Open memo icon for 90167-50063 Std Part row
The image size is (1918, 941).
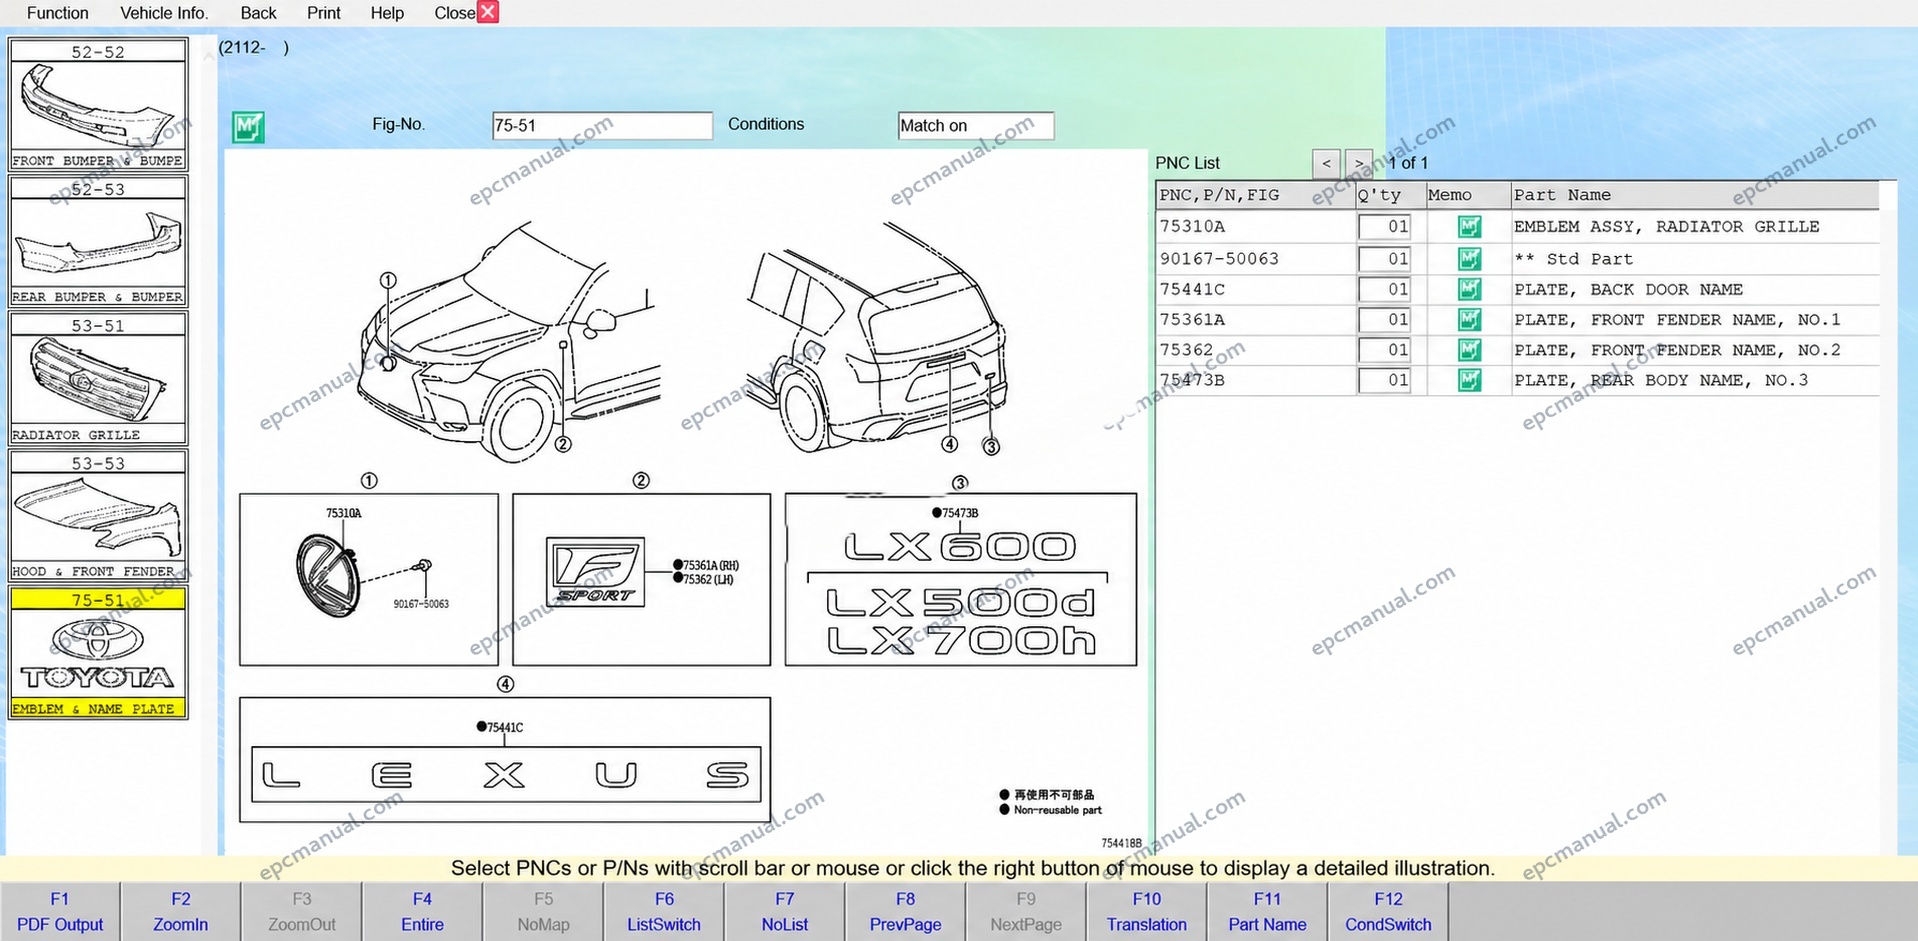(1469, 259)
